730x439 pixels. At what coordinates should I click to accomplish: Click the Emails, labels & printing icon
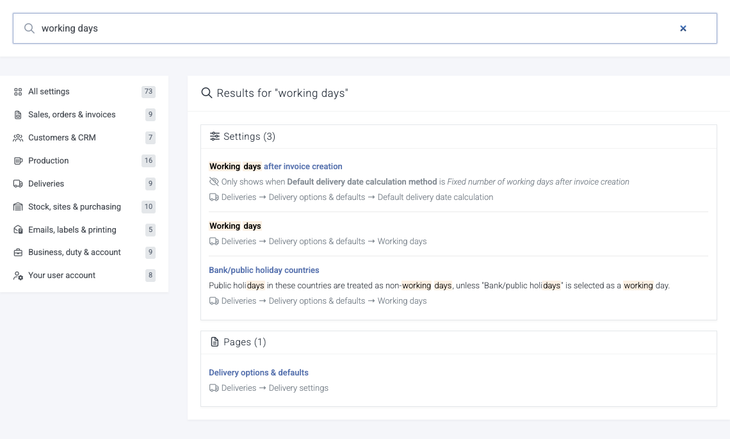tap(18, 230)
